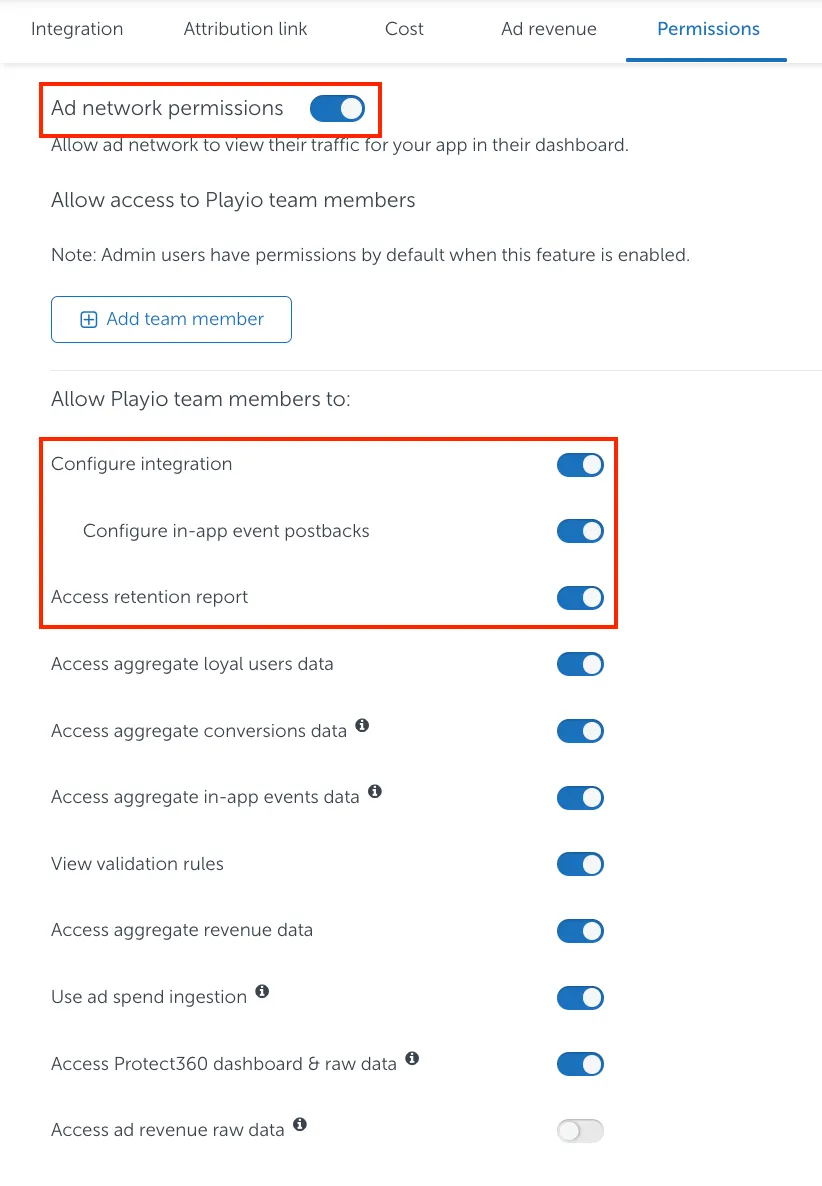Switch to Attribution link tab
This screenshot has width=822, height=1186.
point(246,29)
